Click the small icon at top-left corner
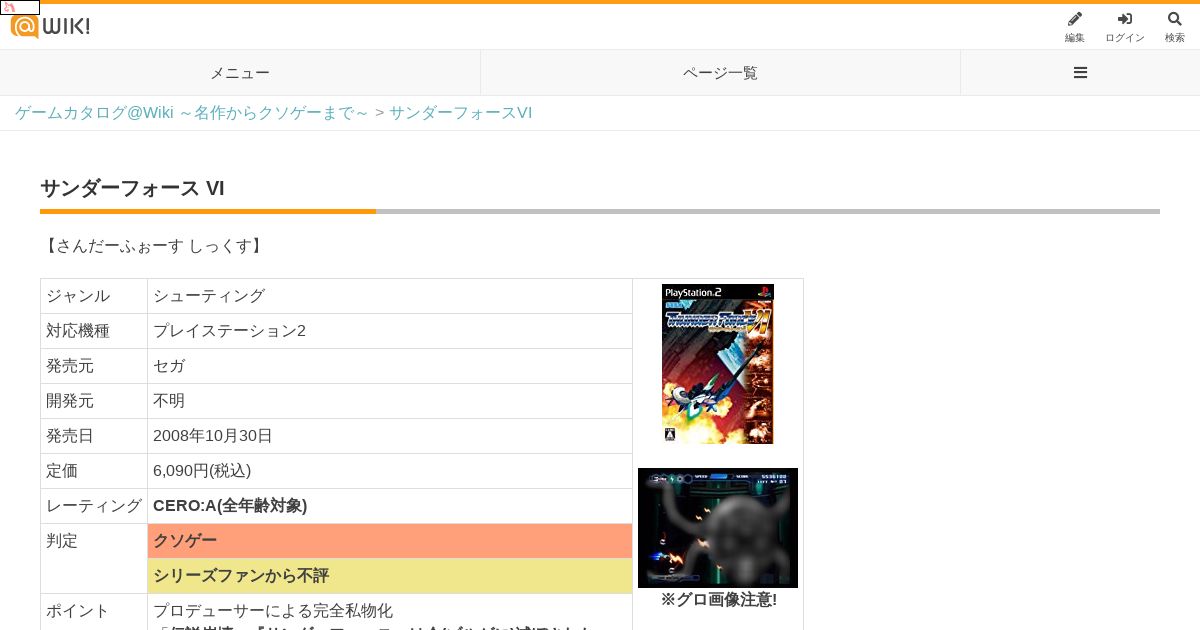 (x=20, y=7)
